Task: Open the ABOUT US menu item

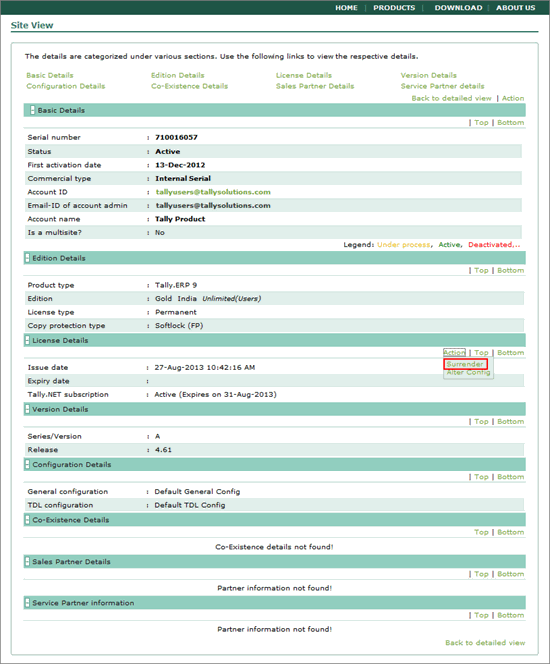Action: (x=515, y=8)
